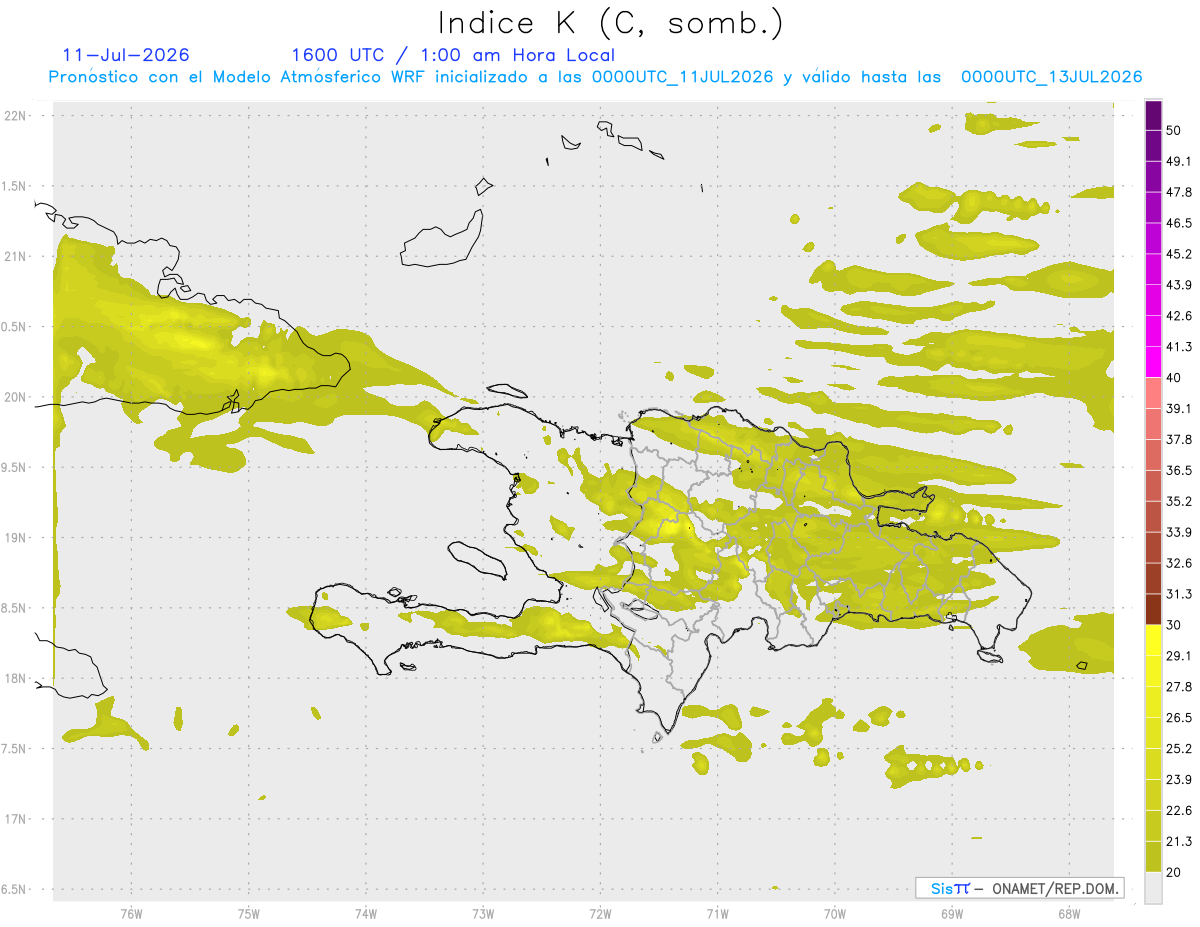Image resolution: width=1200 pixels, height=927 pixels.
Task: Click the colorbar label "30"
Action: pyautogui.click(x=1175, y=625)
